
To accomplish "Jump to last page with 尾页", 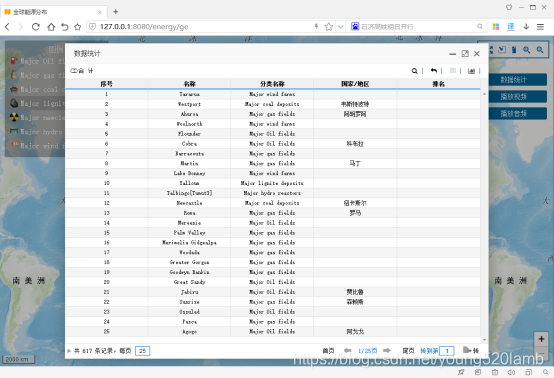I will click(408, 351).
